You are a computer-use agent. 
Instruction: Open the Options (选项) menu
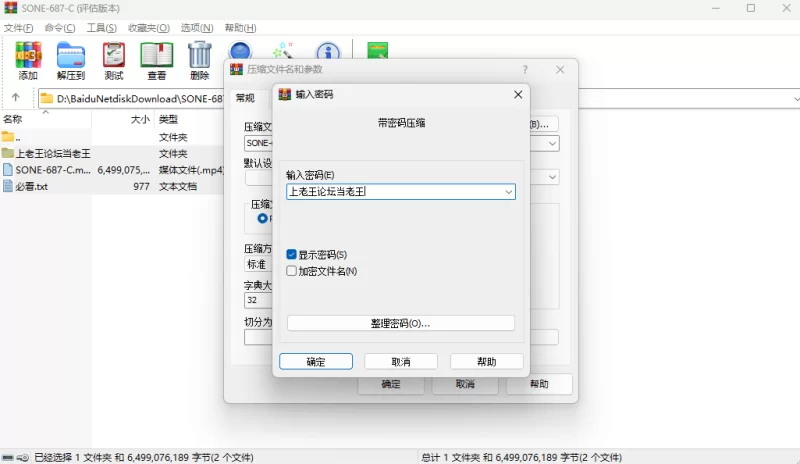tap(196, 28)
